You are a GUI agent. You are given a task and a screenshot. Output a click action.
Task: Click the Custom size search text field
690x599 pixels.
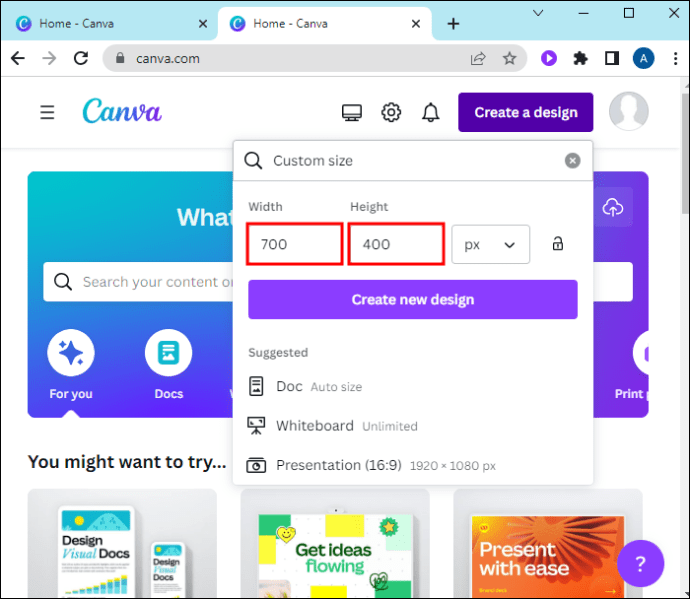coord(414,161)
